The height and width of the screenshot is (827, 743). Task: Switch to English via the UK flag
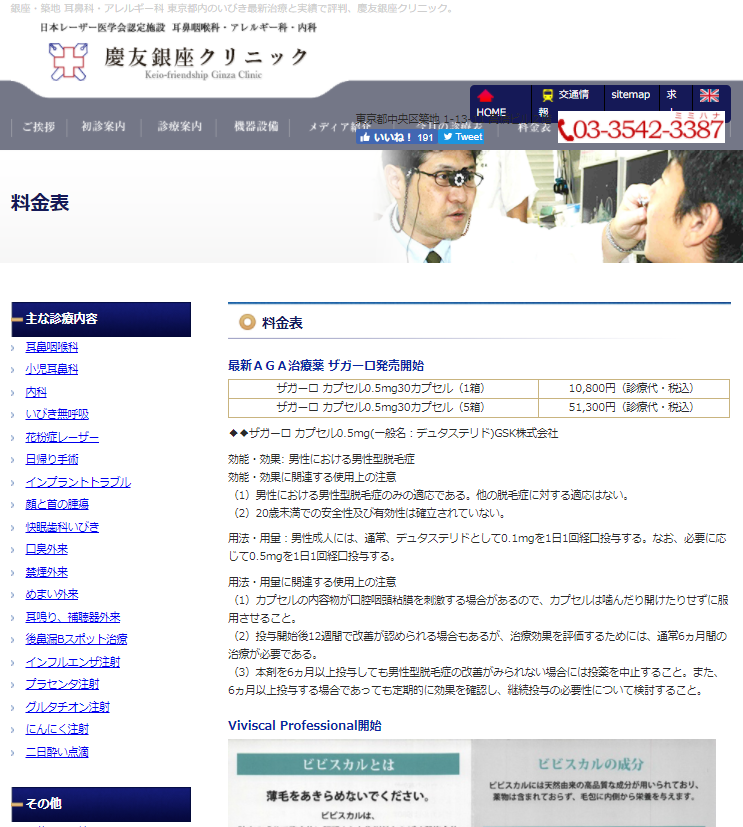click(709, 95)
